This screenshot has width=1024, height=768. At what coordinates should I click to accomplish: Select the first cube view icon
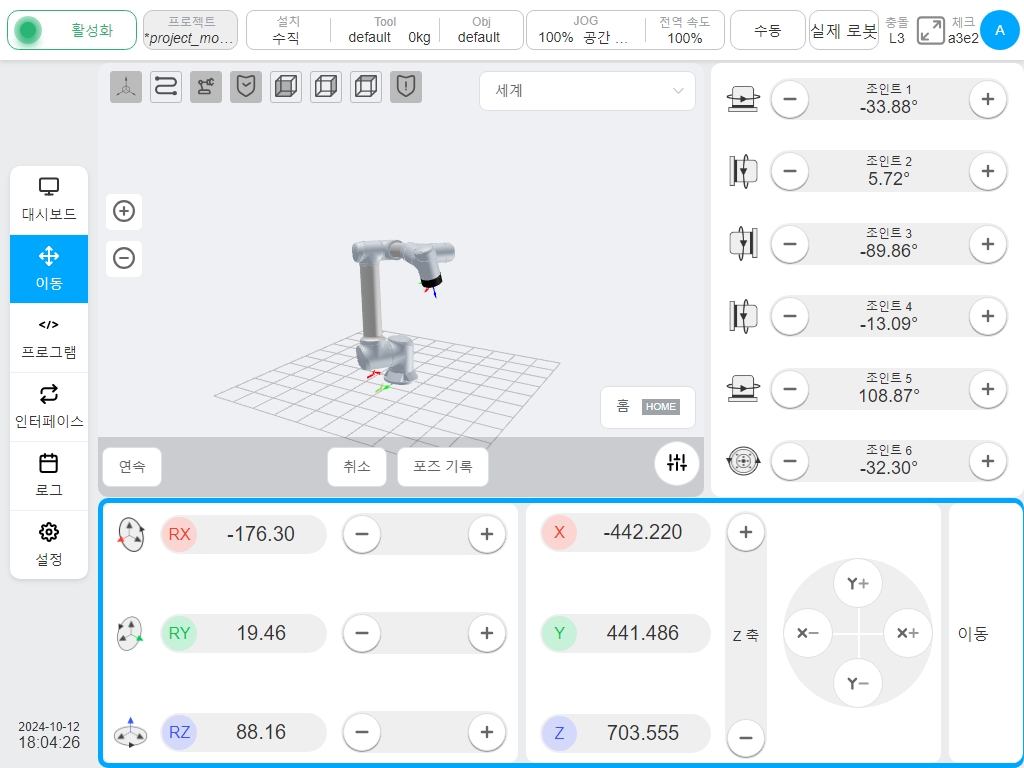point(286,87)
